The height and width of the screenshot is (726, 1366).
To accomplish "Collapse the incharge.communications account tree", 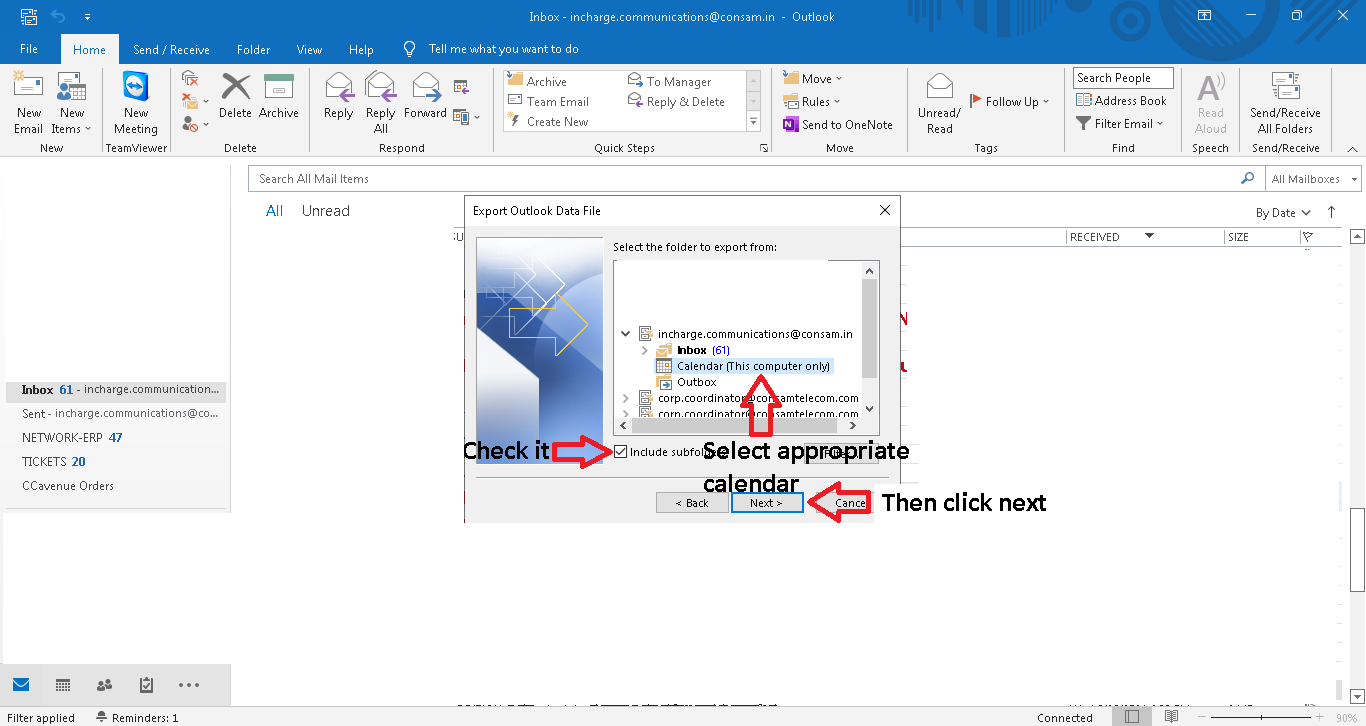I will point(626,334).
